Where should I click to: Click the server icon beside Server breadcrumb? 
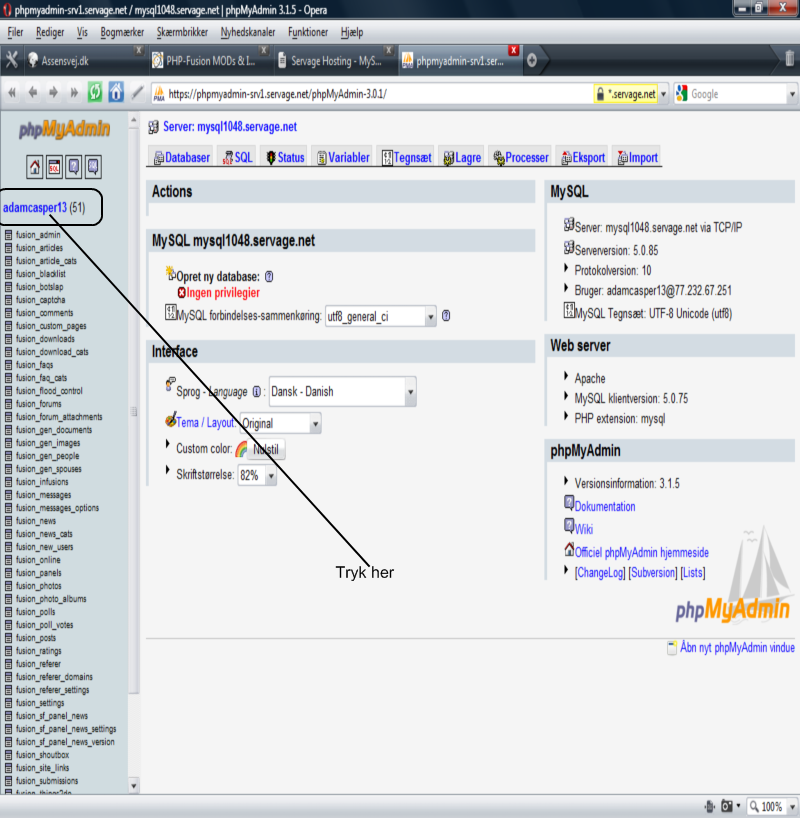(x=153, y=127)
